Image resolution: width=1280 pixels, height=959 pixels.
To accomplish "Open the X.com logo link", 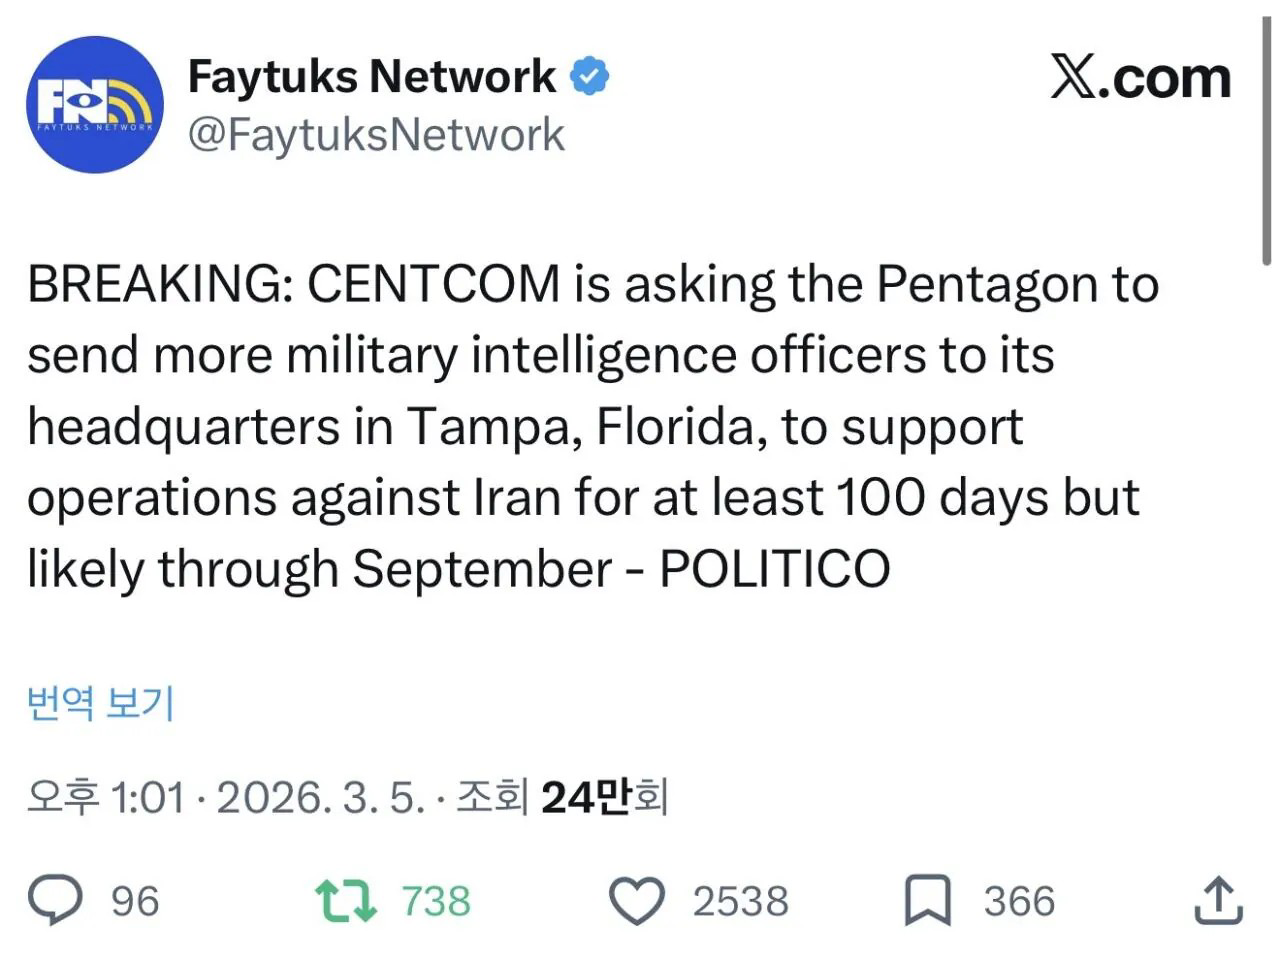I will (1140, 77).
